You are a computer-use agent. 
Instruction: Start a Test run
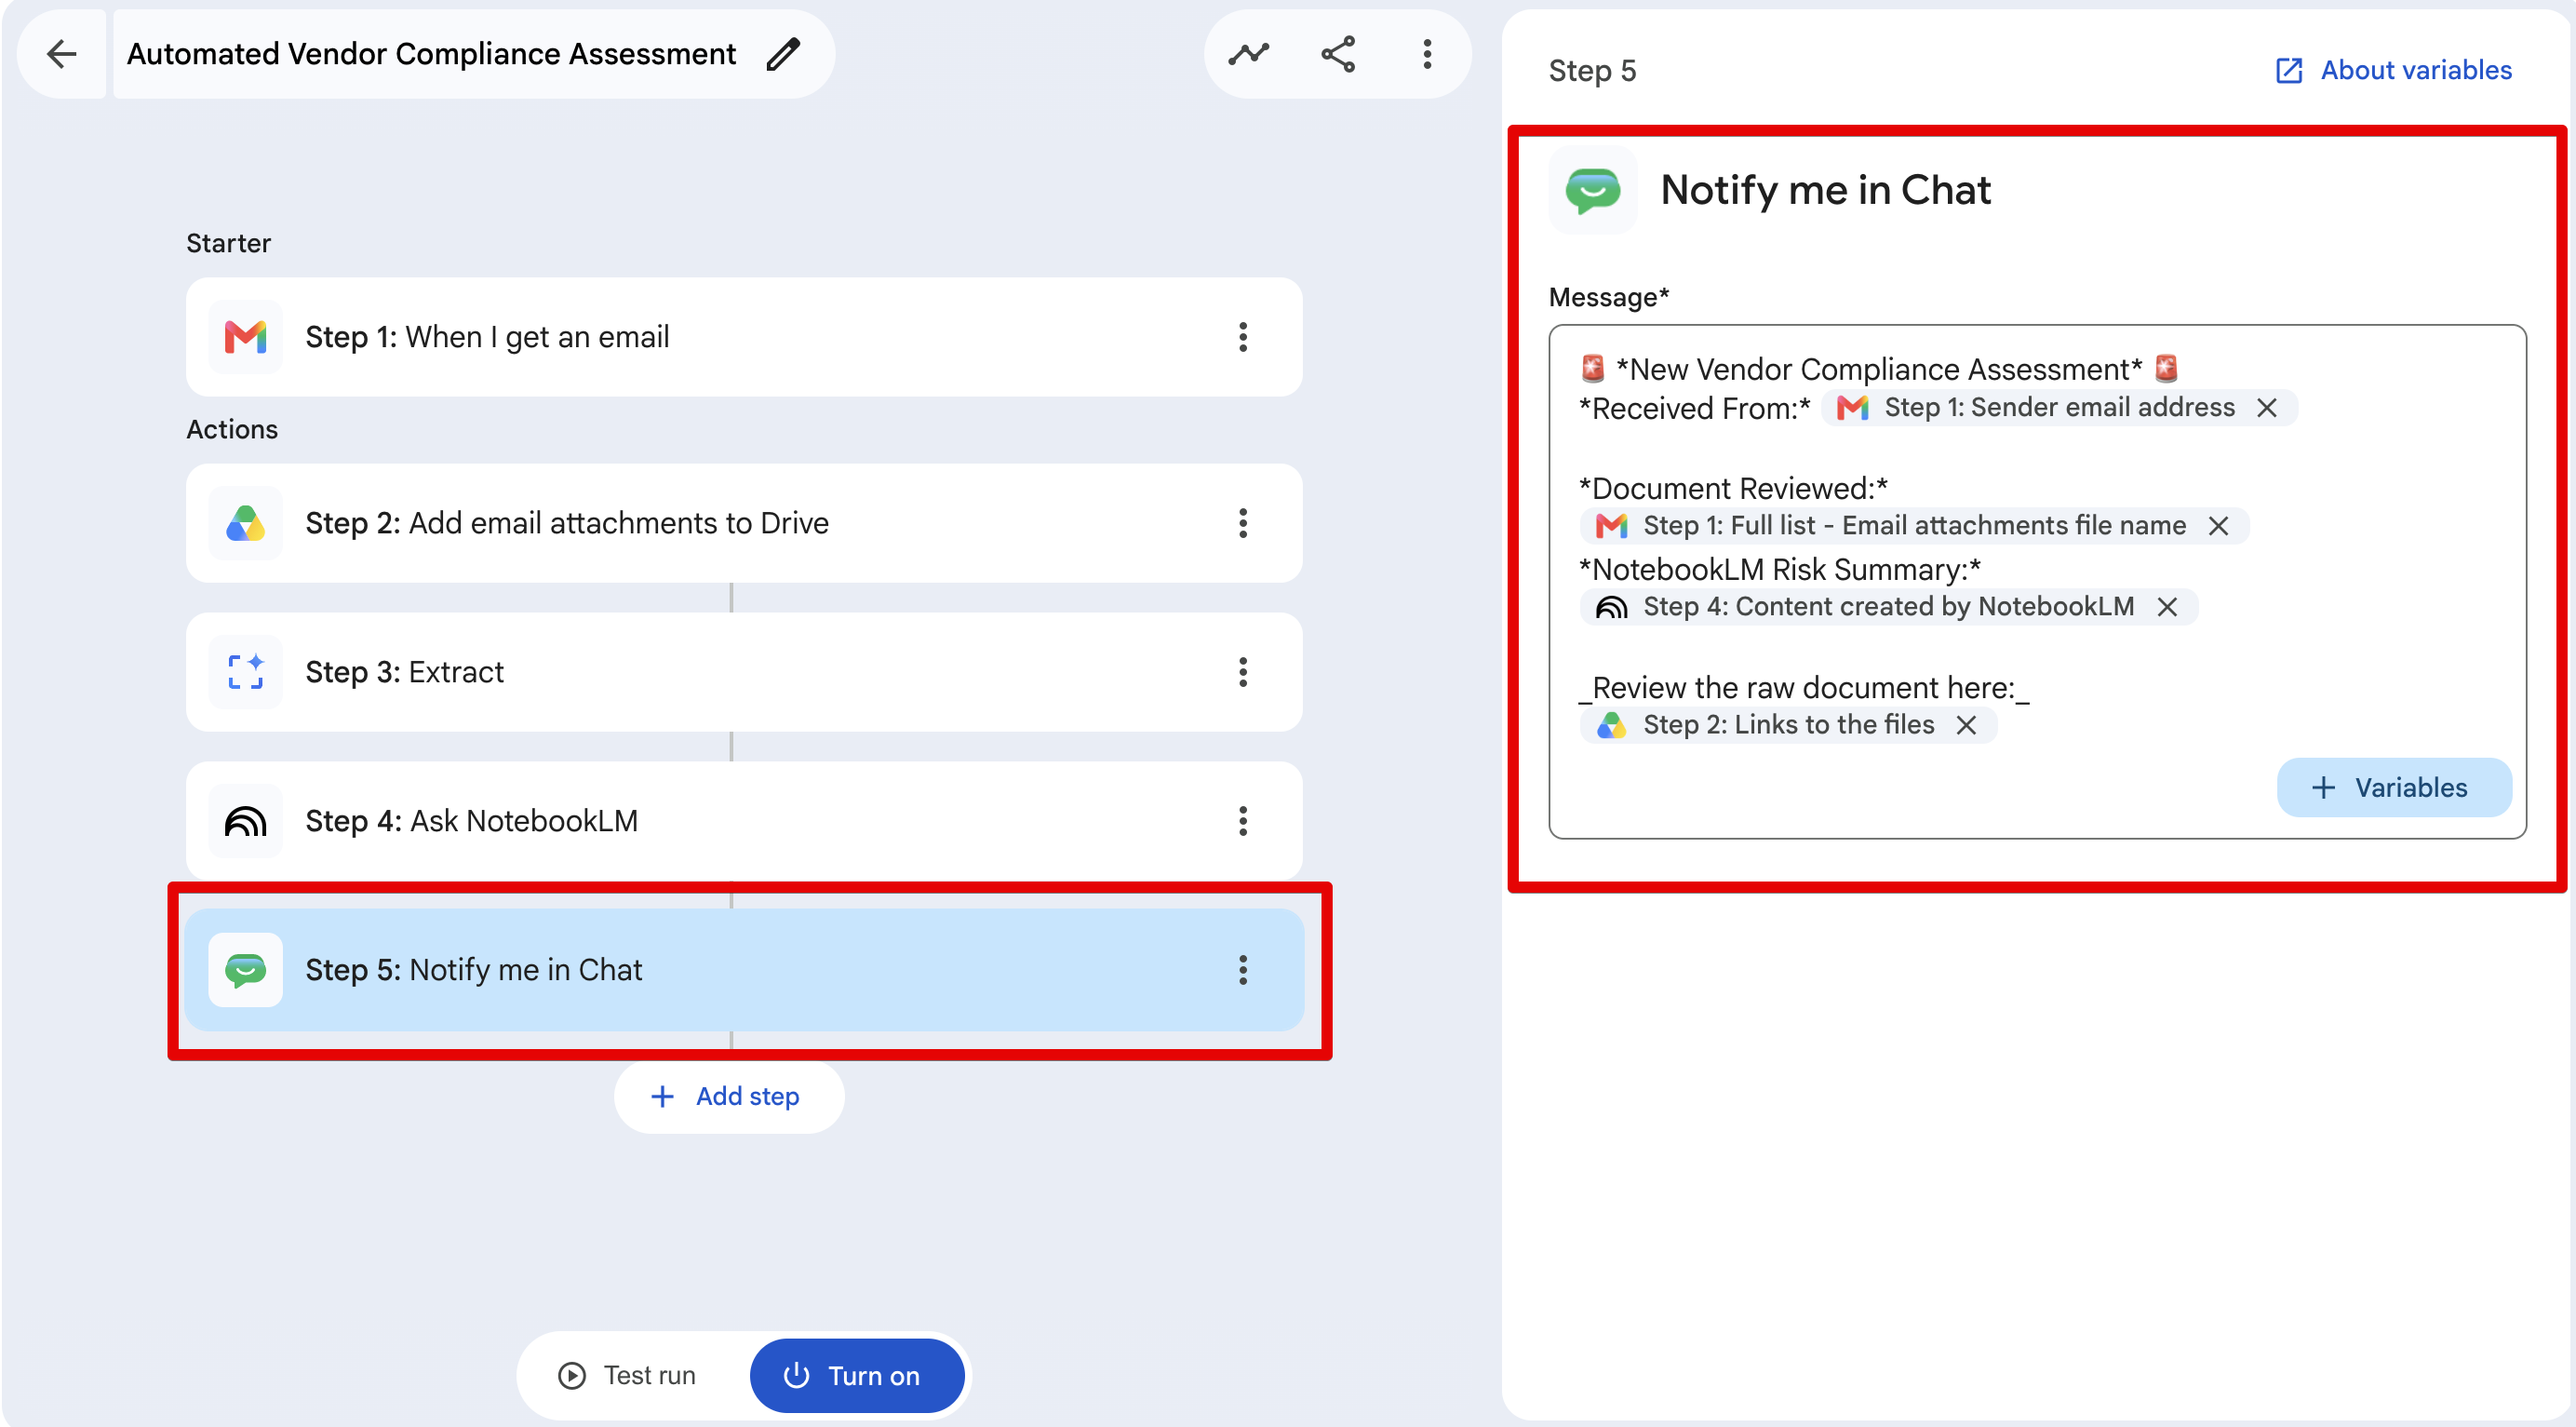click(x=627, y=1376)
